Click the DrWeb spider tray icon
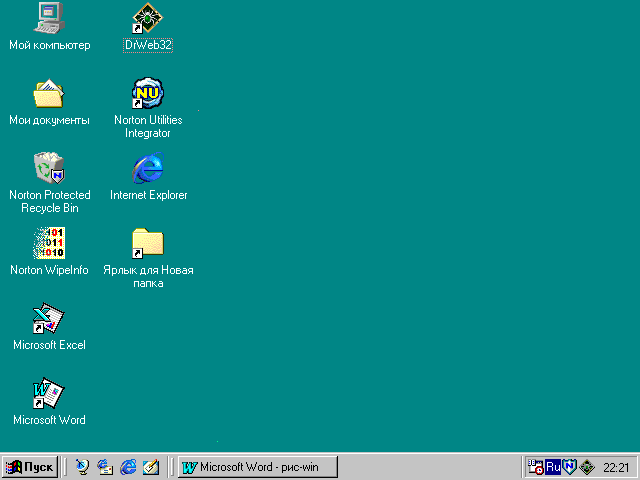Image resolution: width=640 pixels, height=480 pixels. pos(587,467)
